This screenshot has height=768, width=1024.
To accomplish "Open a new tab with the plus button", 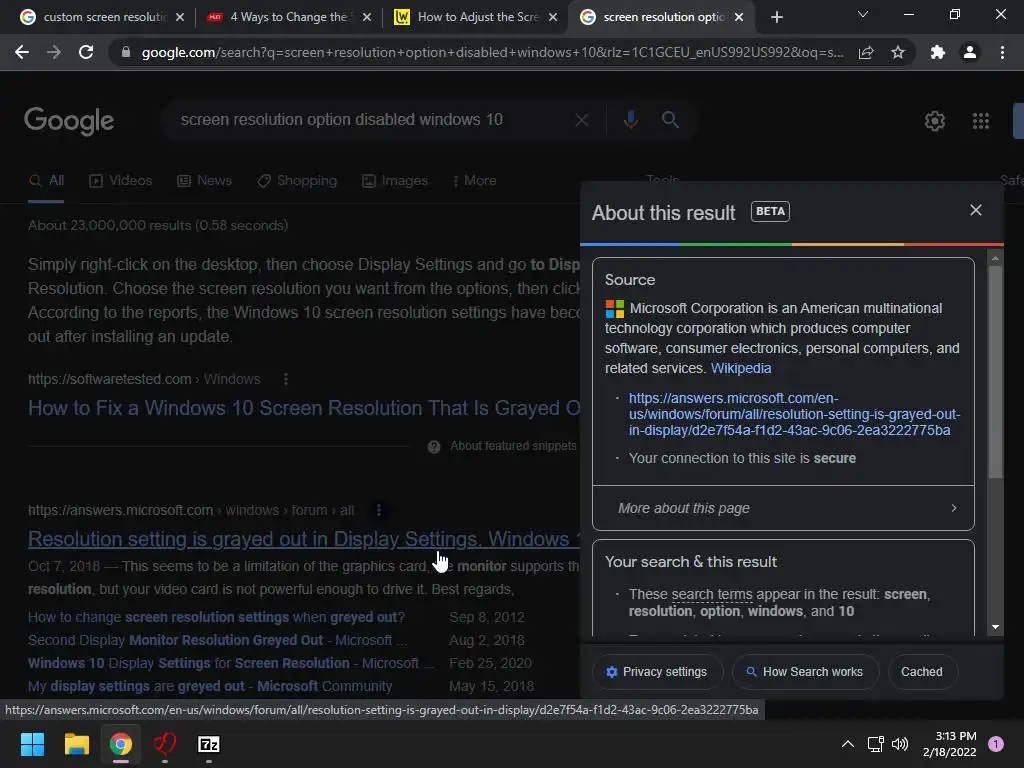I will click(x=776, y=17).
